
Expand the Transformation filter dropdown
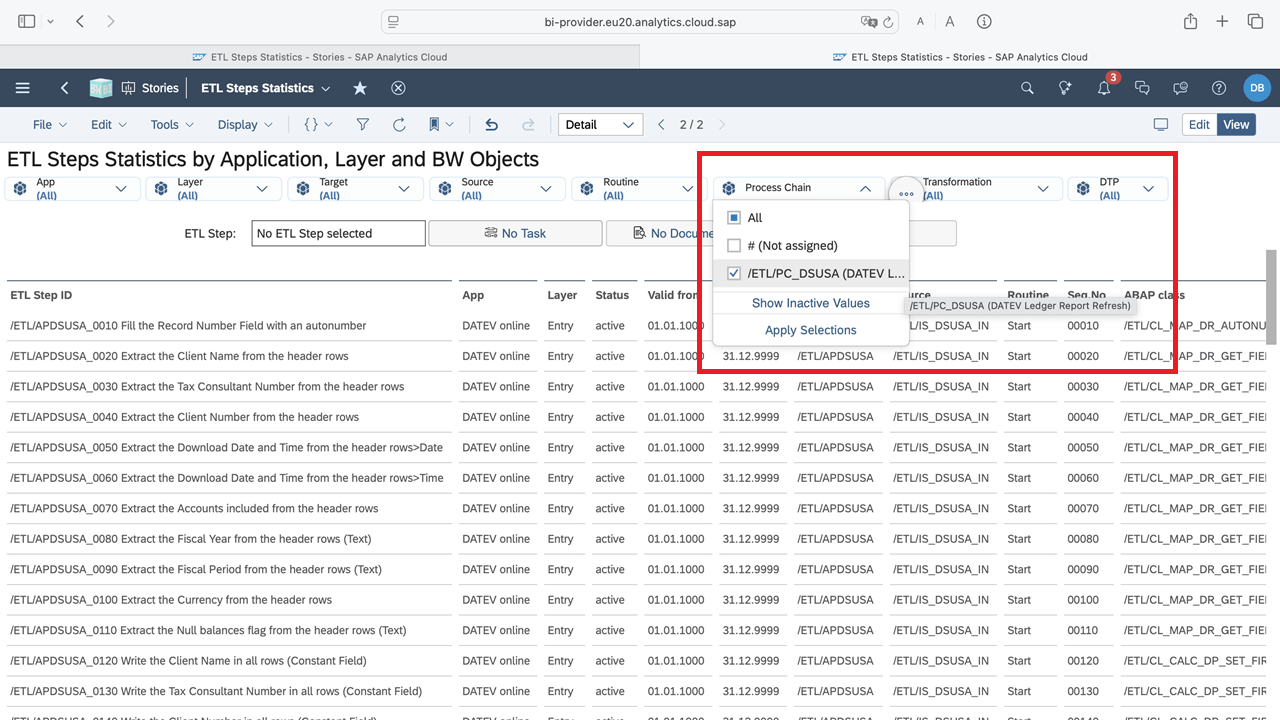pos(1043,188)
